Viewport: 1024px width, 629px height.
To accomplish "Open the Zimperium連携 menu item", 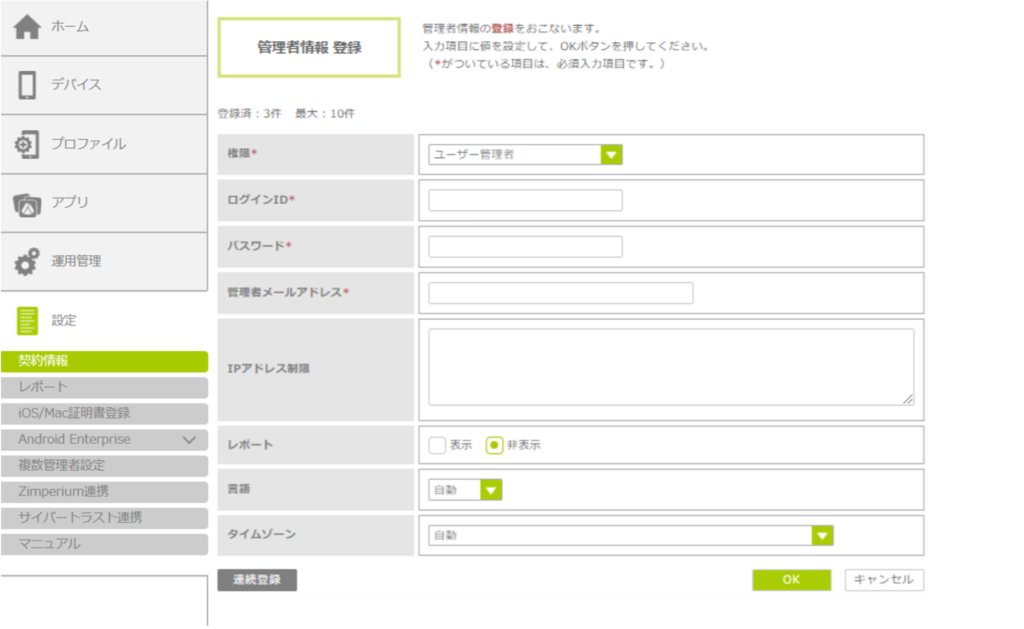I will coord(104,492).
